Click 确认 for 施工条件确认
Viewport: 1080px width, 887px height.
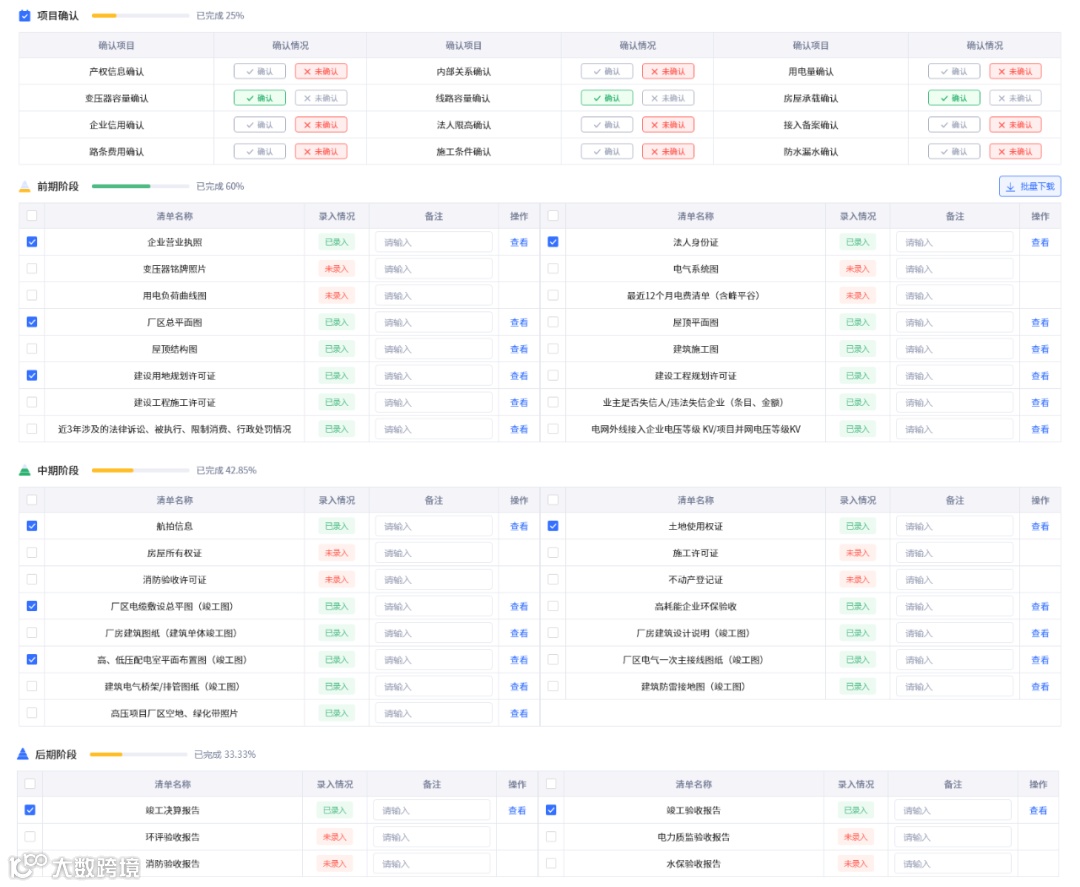click(x=607, y=152)
